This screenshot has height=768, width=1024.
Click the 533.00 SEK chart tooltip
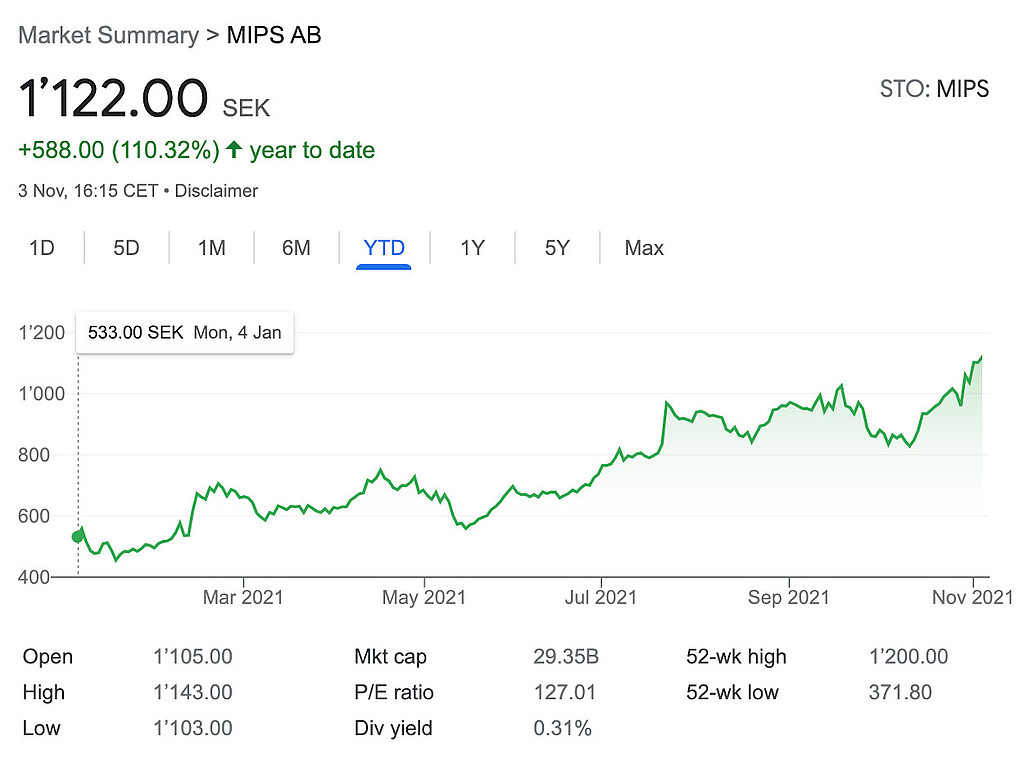(185, 333)
